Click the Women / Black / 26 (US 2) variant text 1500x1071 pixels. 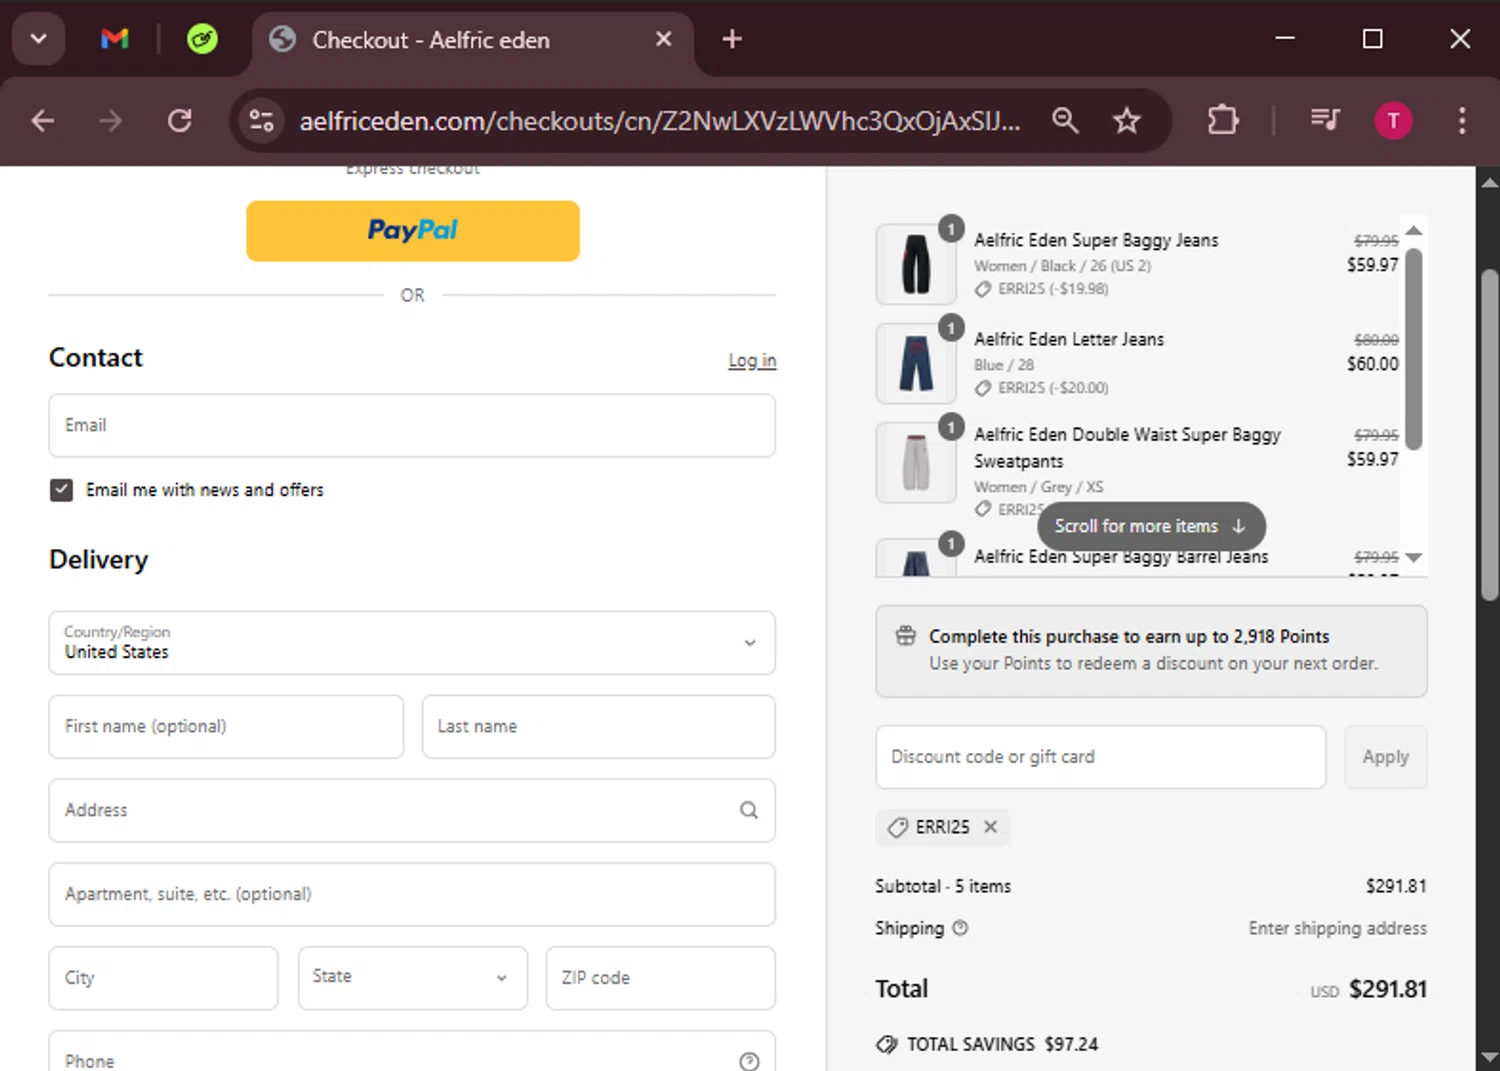1063,266
